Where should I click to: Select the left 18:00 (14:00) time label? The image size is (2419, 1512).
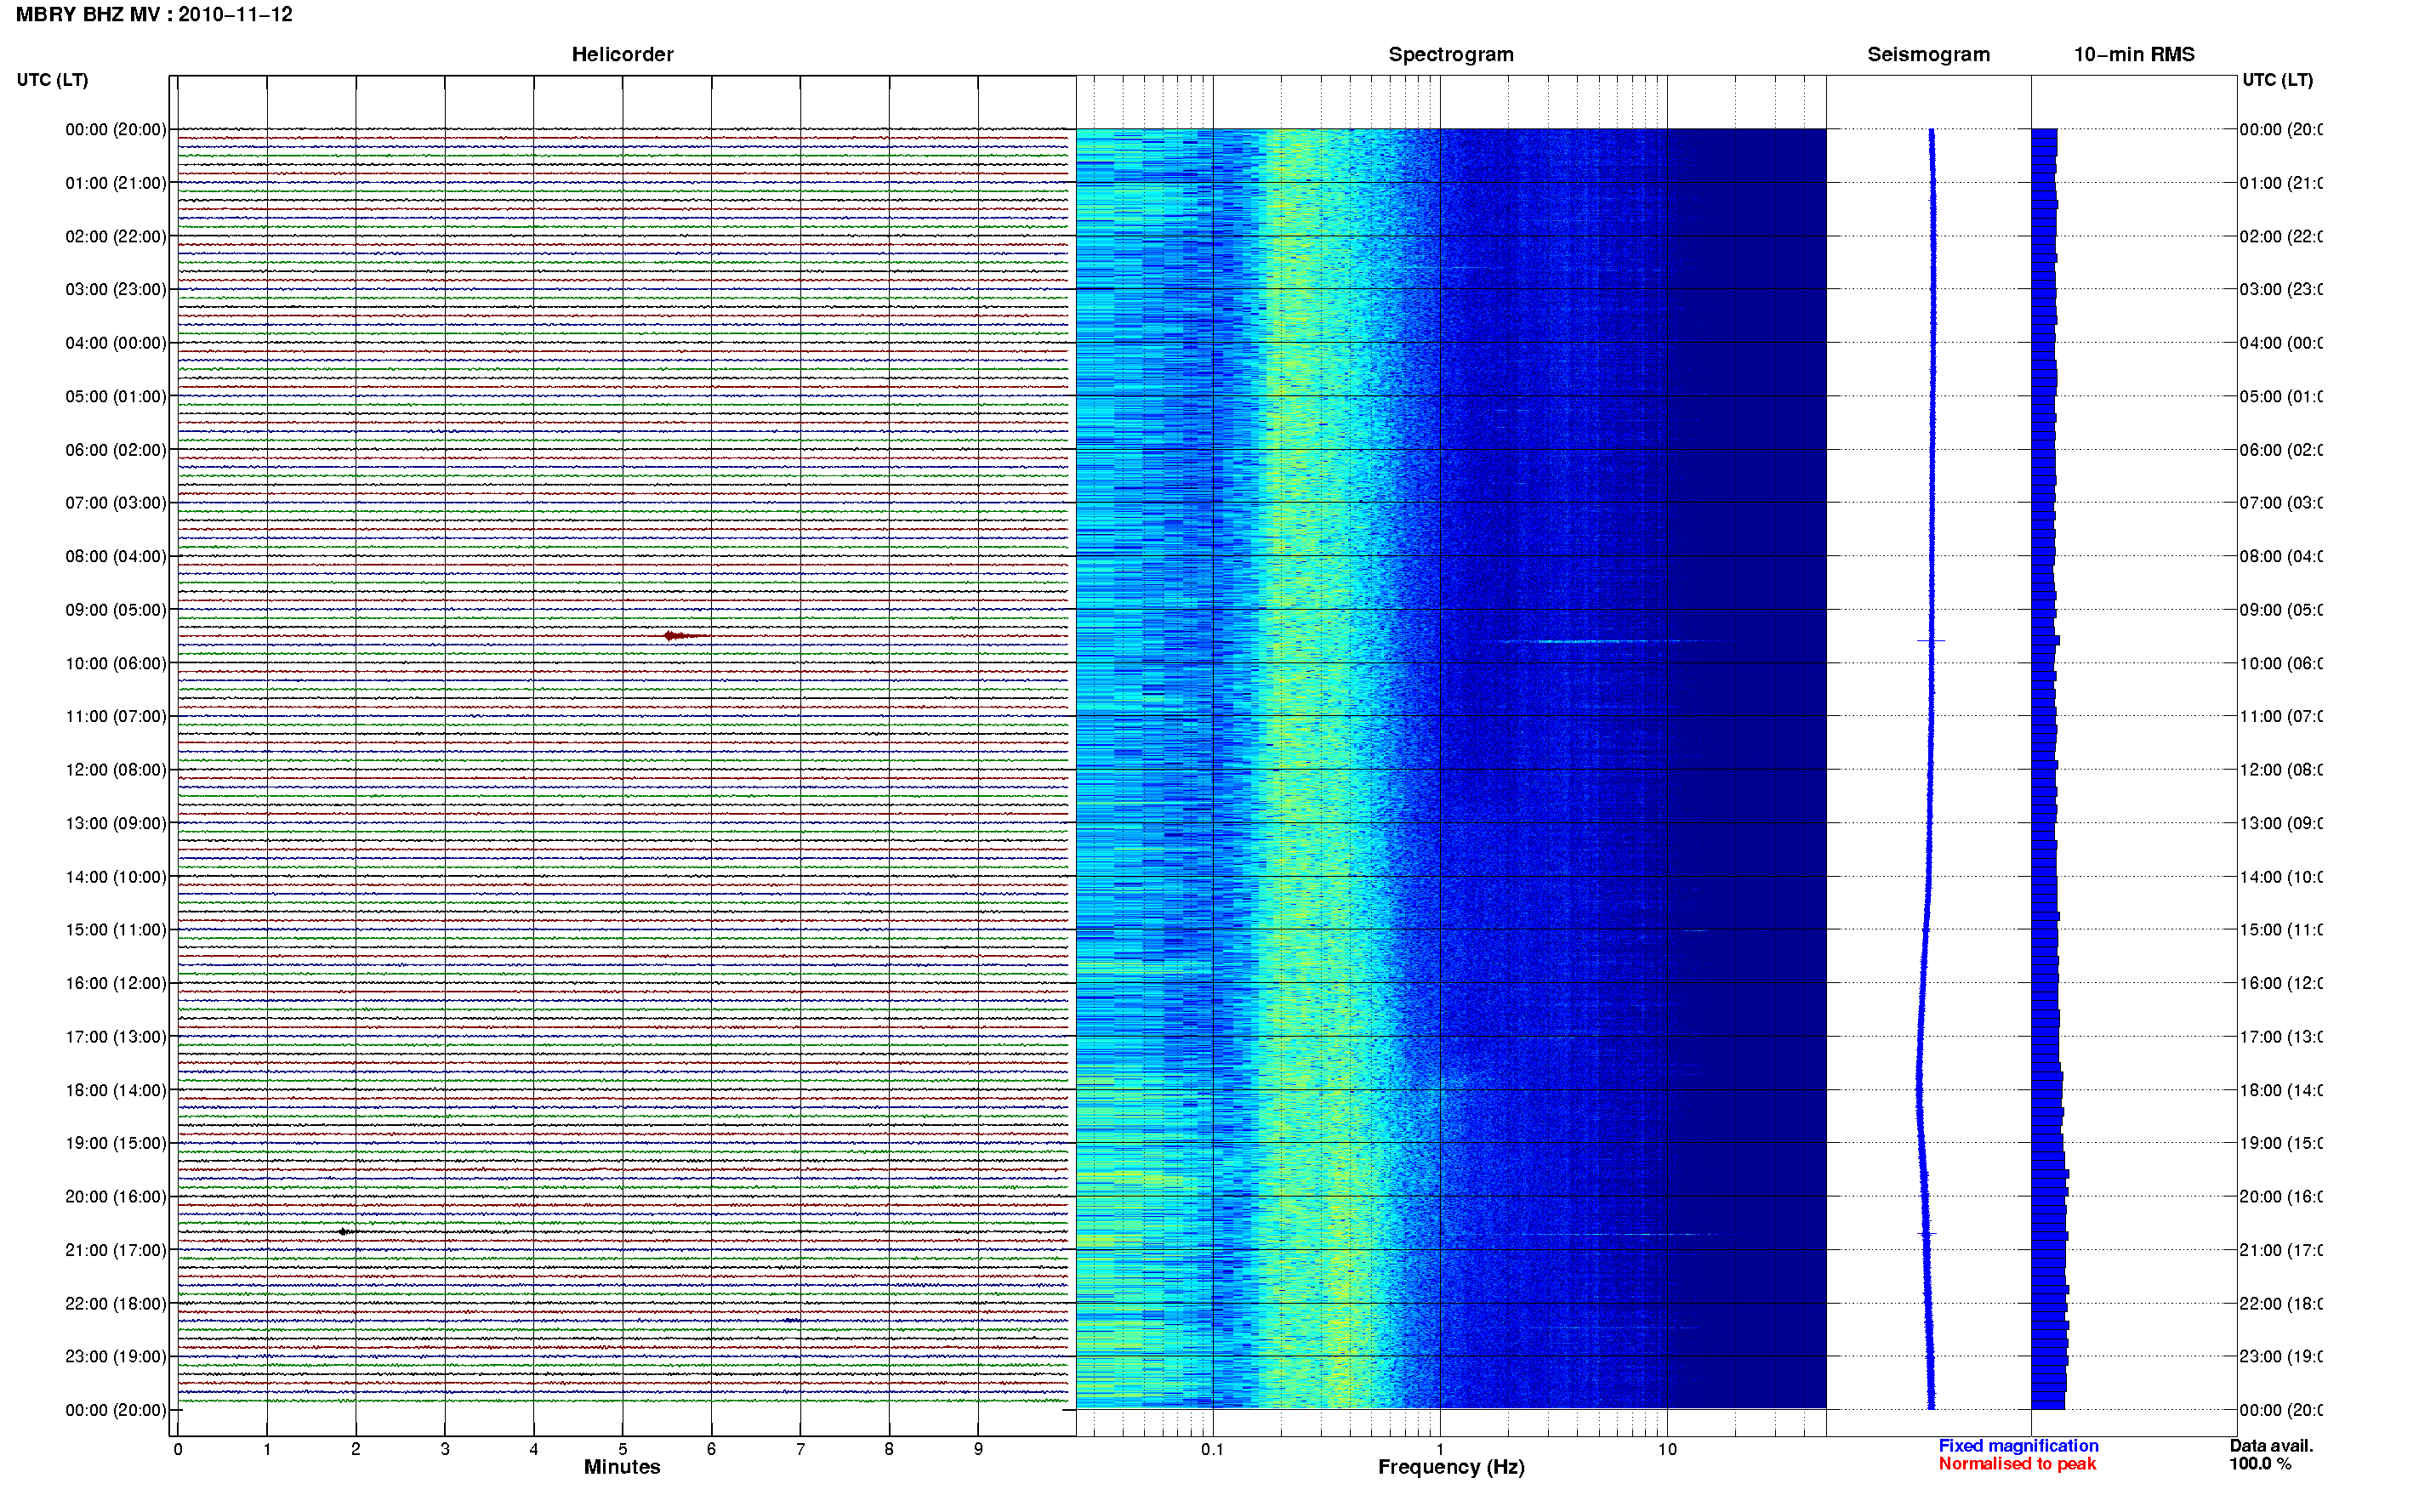(116, 1091)
